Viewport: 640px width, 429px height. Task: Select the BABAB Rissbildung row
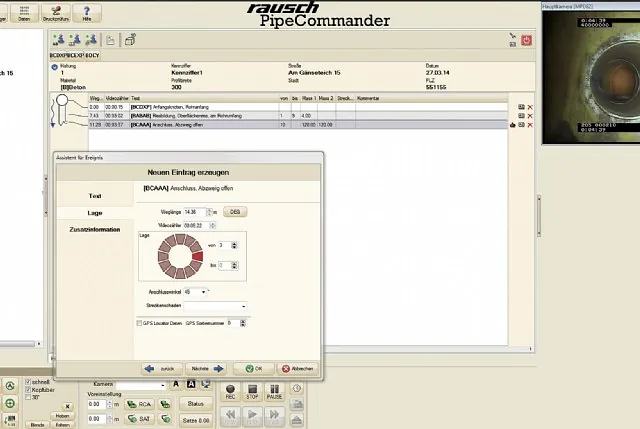click(298, 116)
